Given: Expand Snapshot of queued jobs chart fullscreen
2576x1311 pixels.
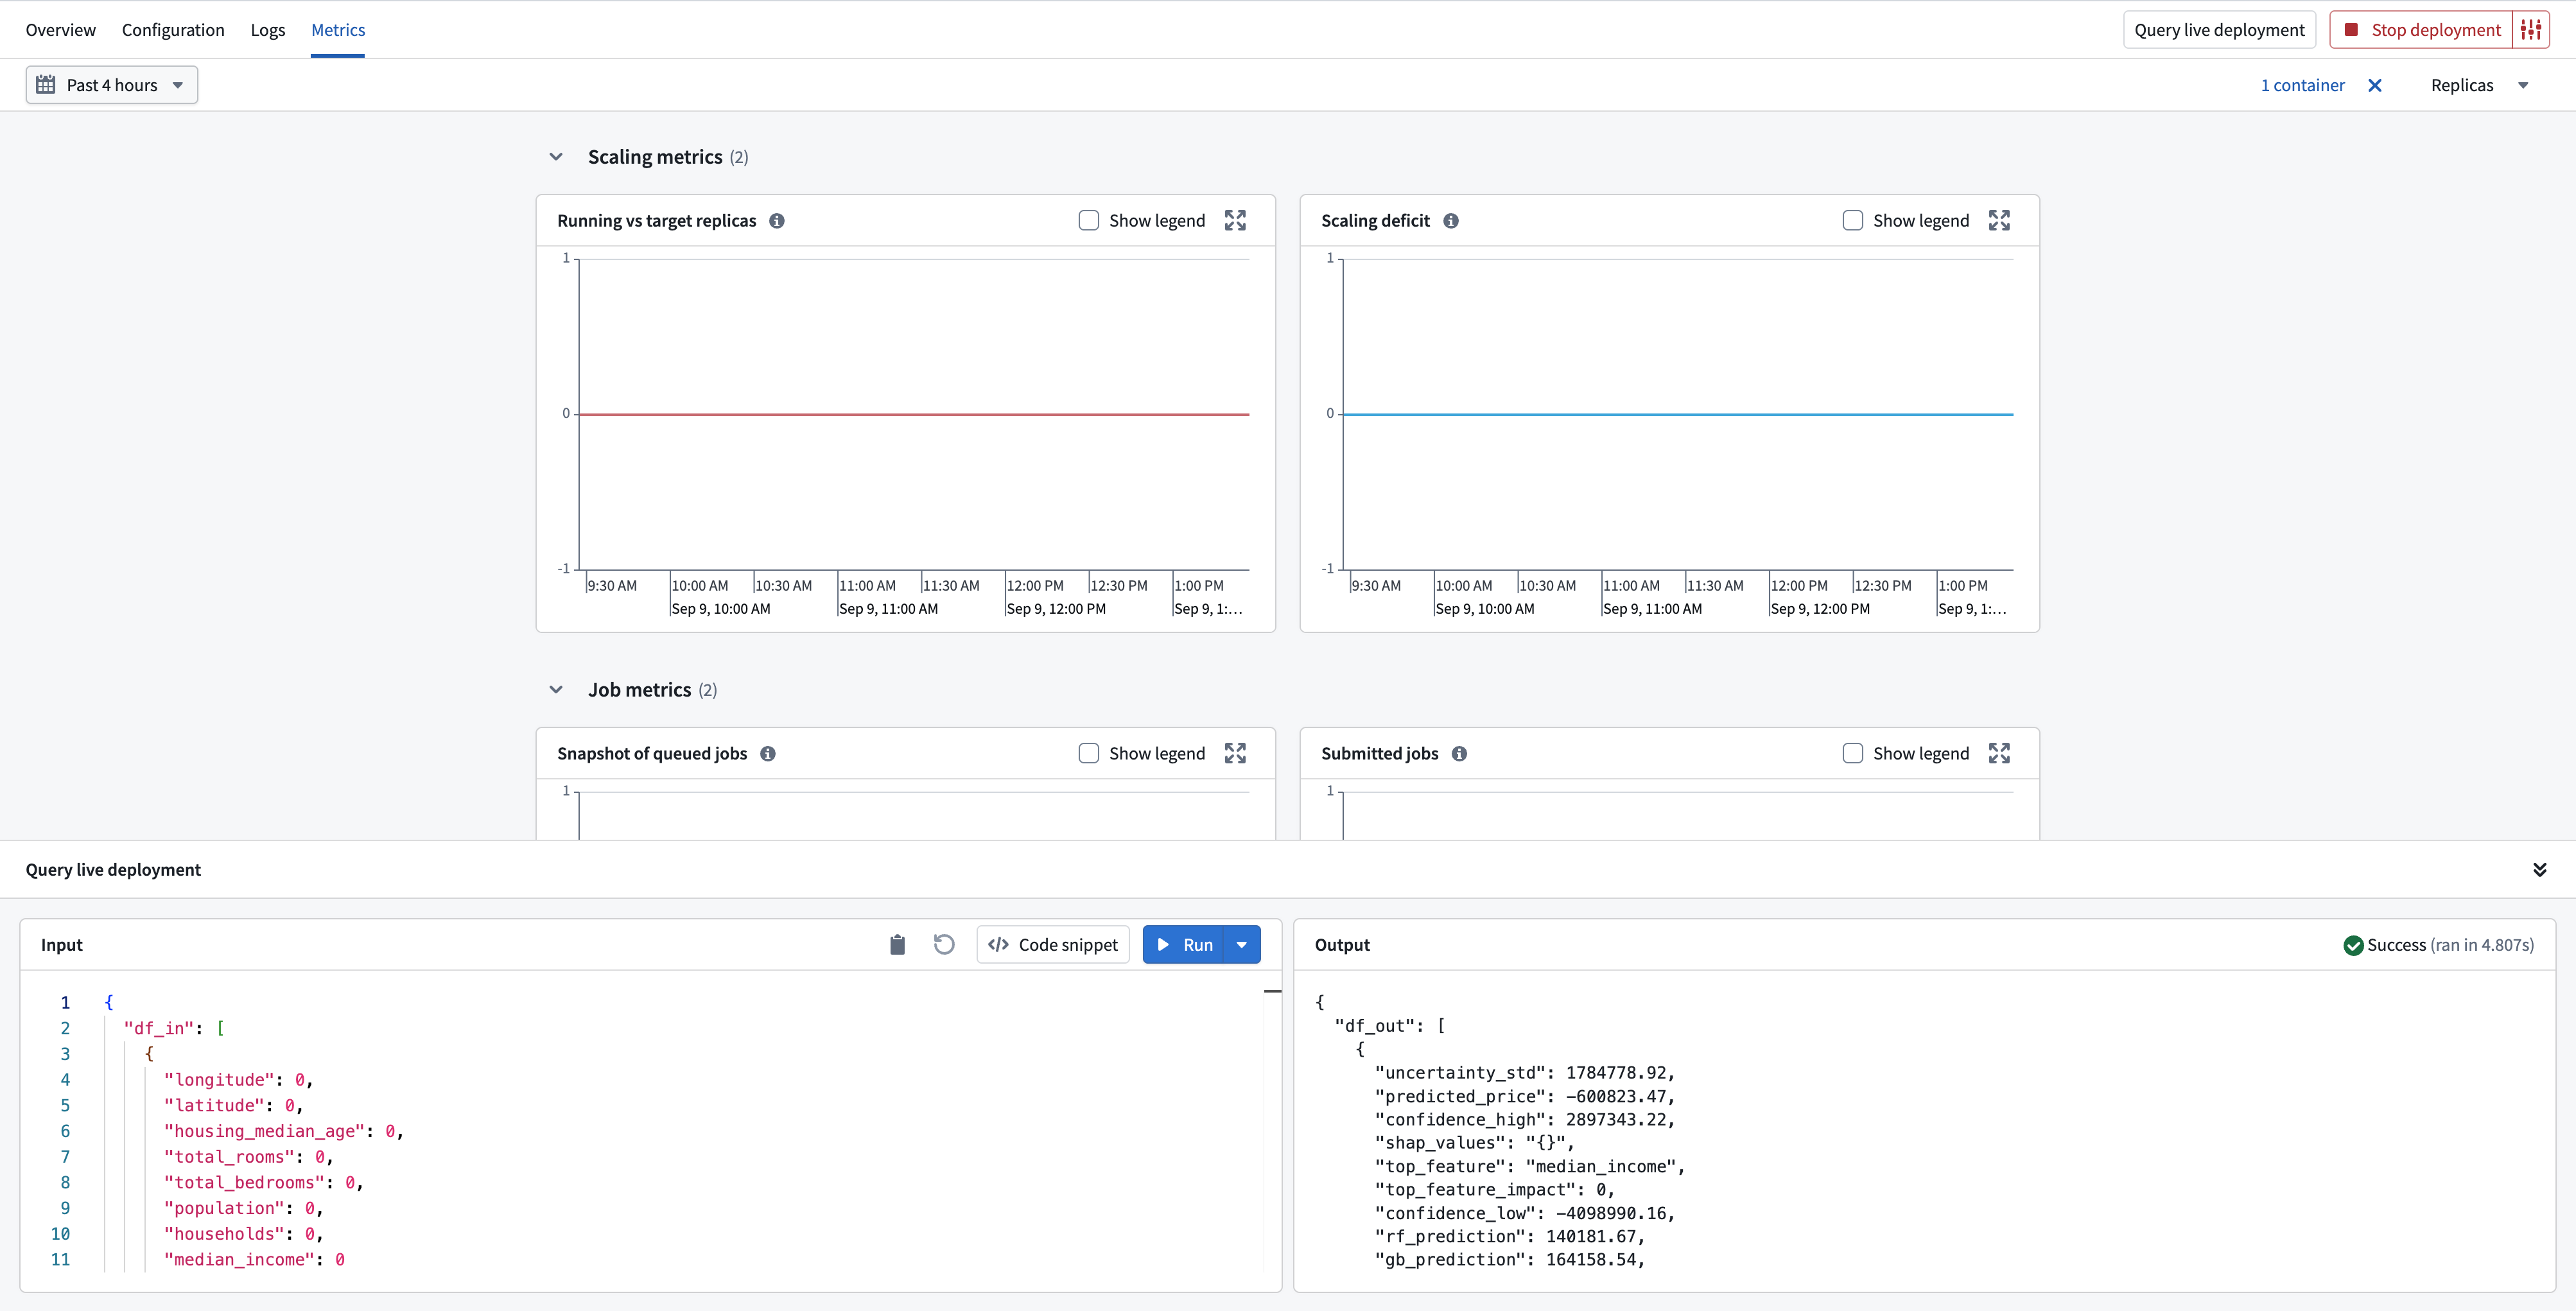Looking at the screenshot, I should pyautogui.click(x=1235, y=754).
